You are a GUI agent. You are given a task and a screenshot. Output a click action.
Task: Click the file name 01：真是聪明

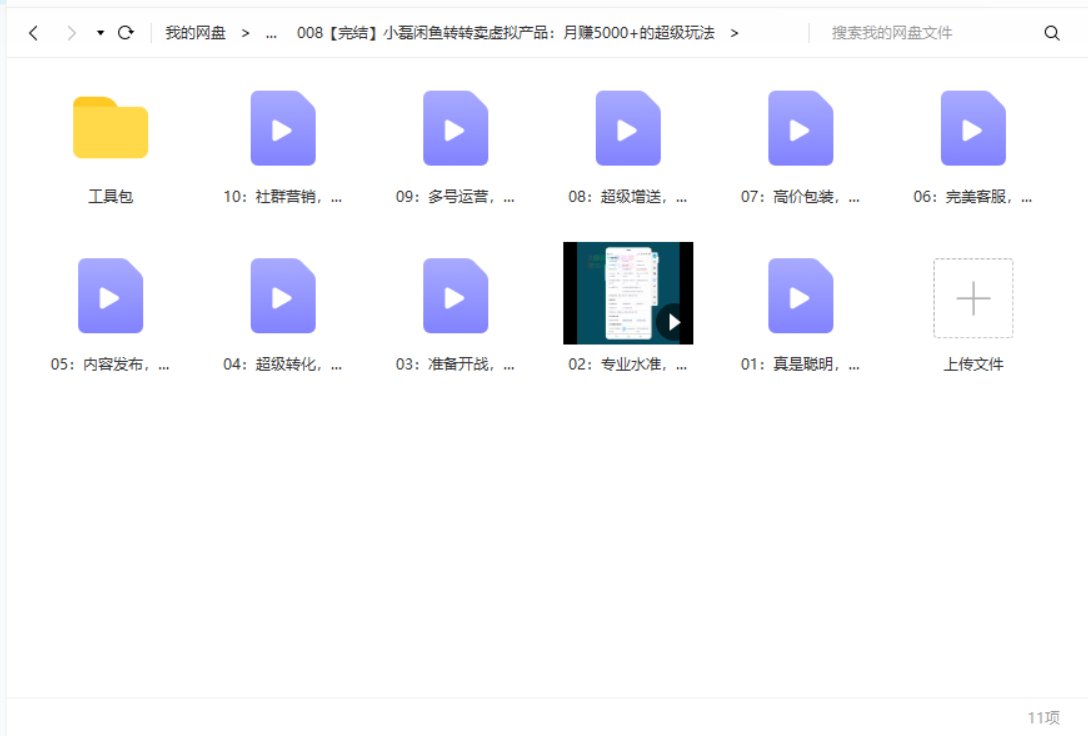point(800,365)
